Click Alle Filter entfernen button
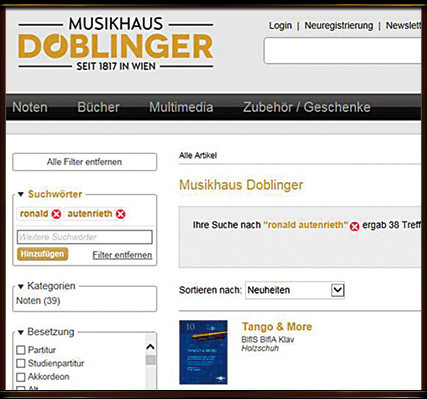The height and width of the screenshot is (399, 427). [85, 162]
